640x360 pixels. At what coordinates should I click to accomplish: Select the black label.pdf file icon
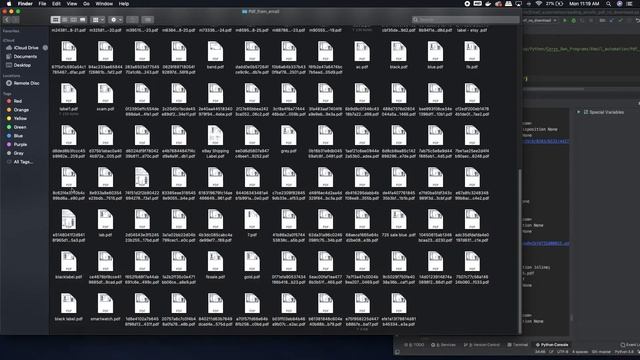[69, 303]
